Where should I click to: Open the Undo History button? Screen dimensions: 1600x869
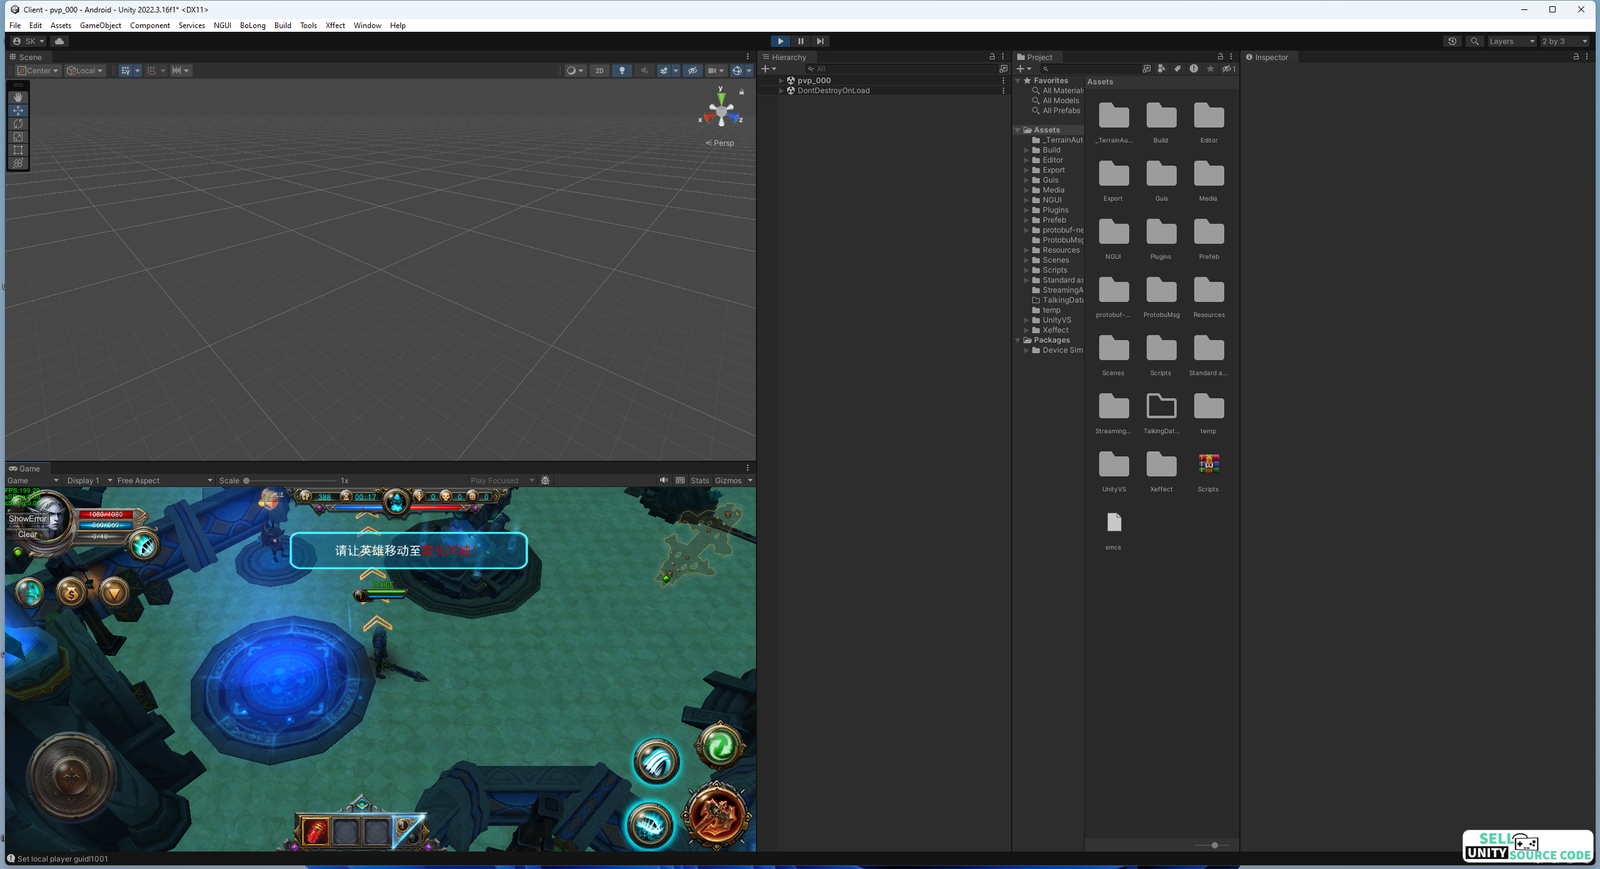[1452, 41]
